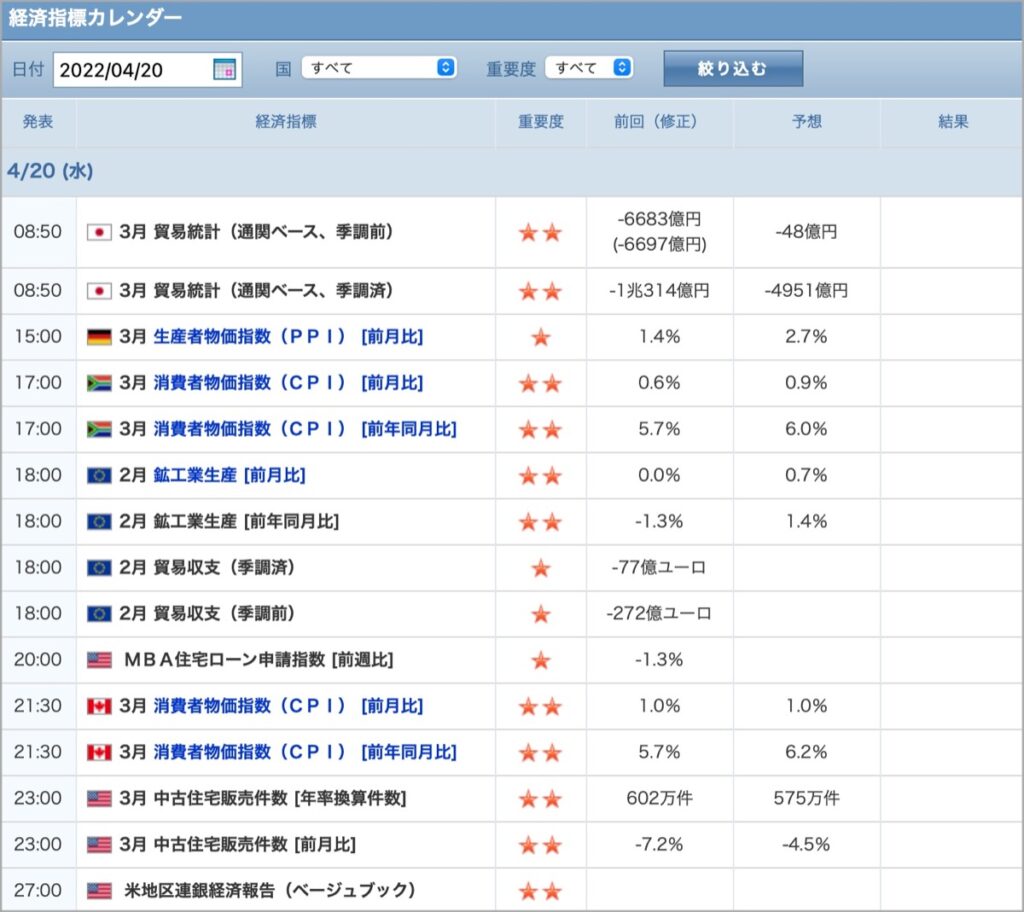Click EU flag on 貿易収支 季調済 row
Viewport: 1024px width, 912px height.
pos(99,568)
